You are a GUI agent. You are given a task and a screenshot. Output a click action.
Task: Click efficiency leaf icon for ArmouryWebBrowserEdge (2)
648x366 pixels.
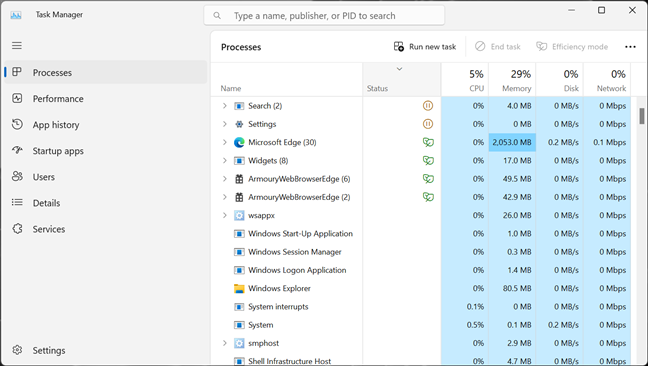tap(428, 197)
